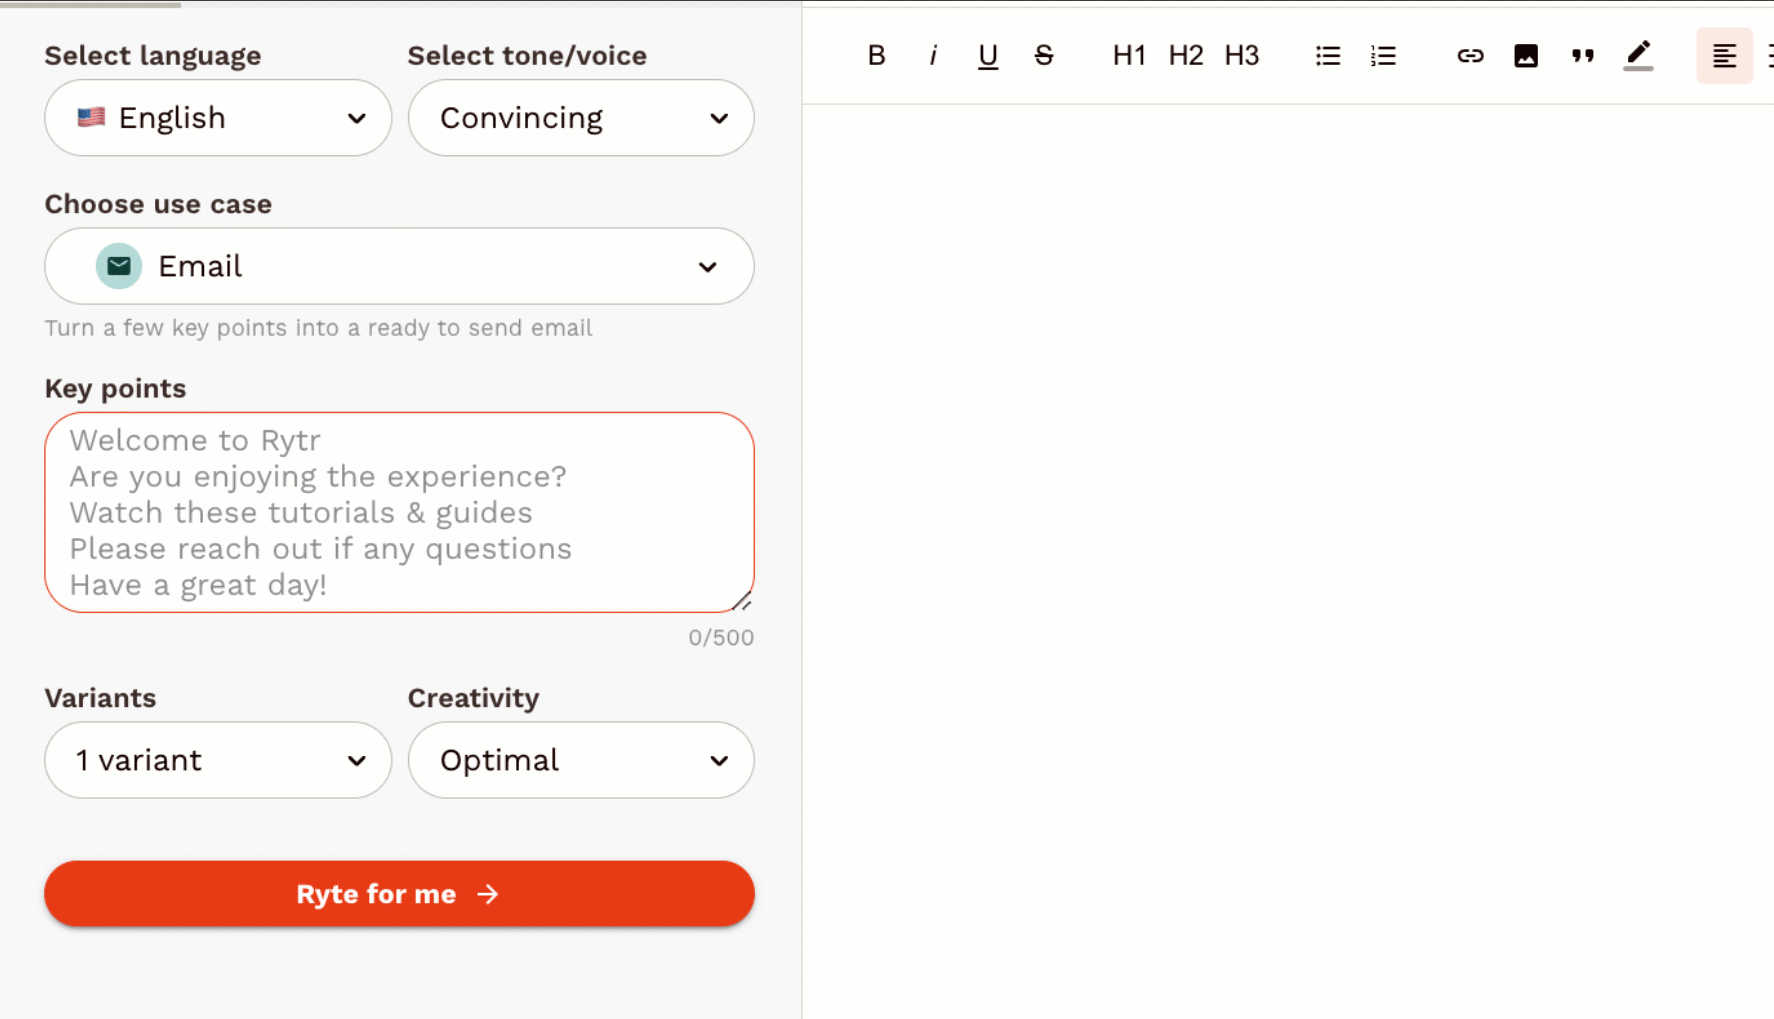Screen dimensions: 1774x1019
Task: Insert a bulleted list
Action: coord(1327,56)
